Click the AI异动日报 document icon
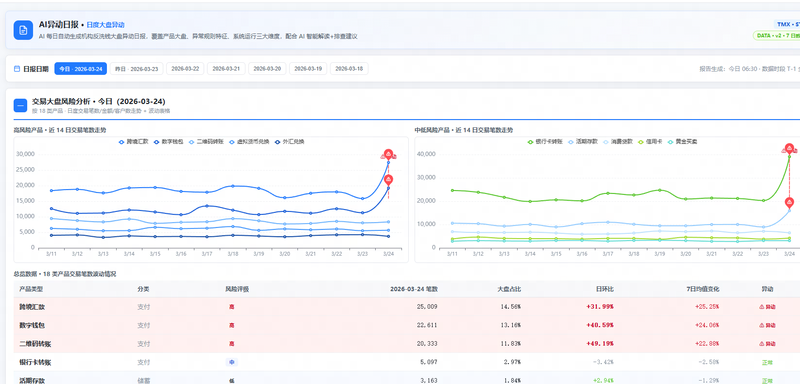The height and width of the screenshot is (384, 800). pyautogui.click(x=23, y=30)
